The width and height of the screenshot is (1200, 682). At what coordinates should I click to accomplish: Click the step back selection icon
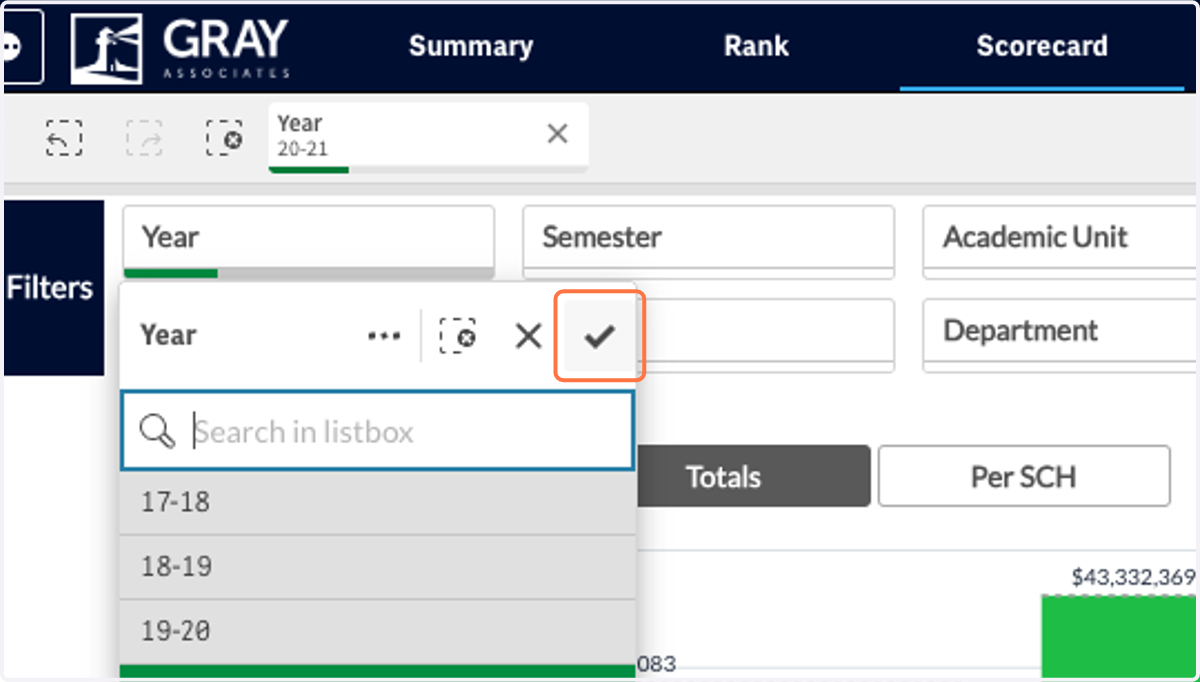[64, 139]
